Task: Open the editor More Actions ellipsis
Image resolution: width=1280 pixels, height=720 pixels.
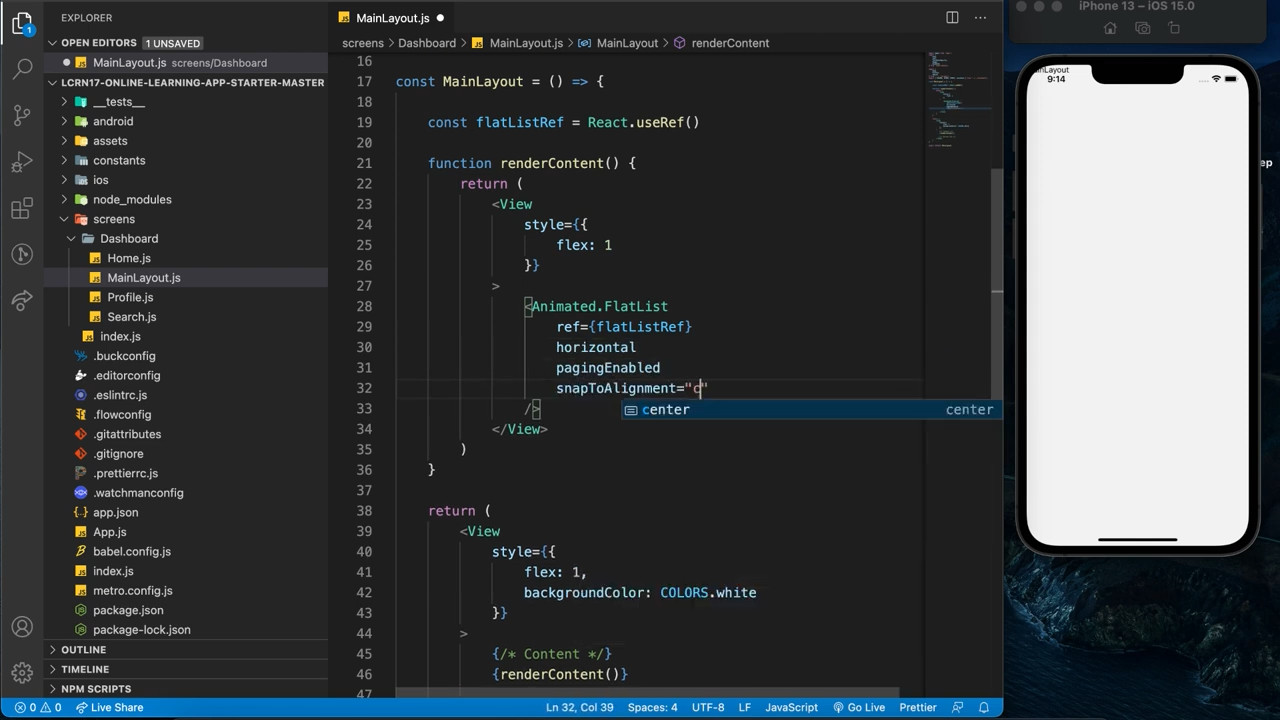Action: [x=982, y=17]
